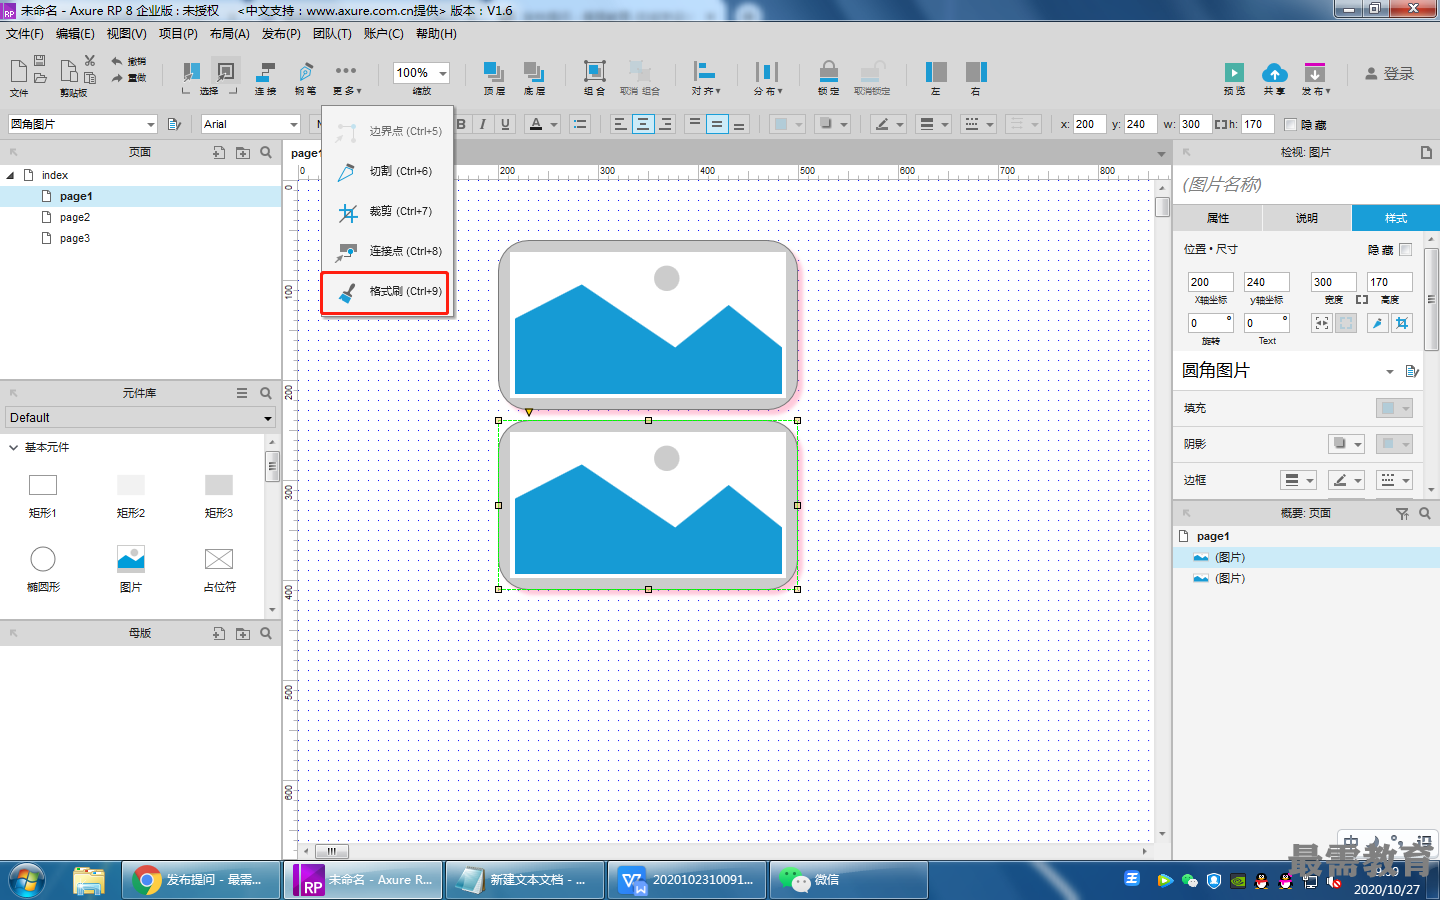Click the align text right icon
The width and height of the screenshot is (1440, 900).
pos(666,124)
